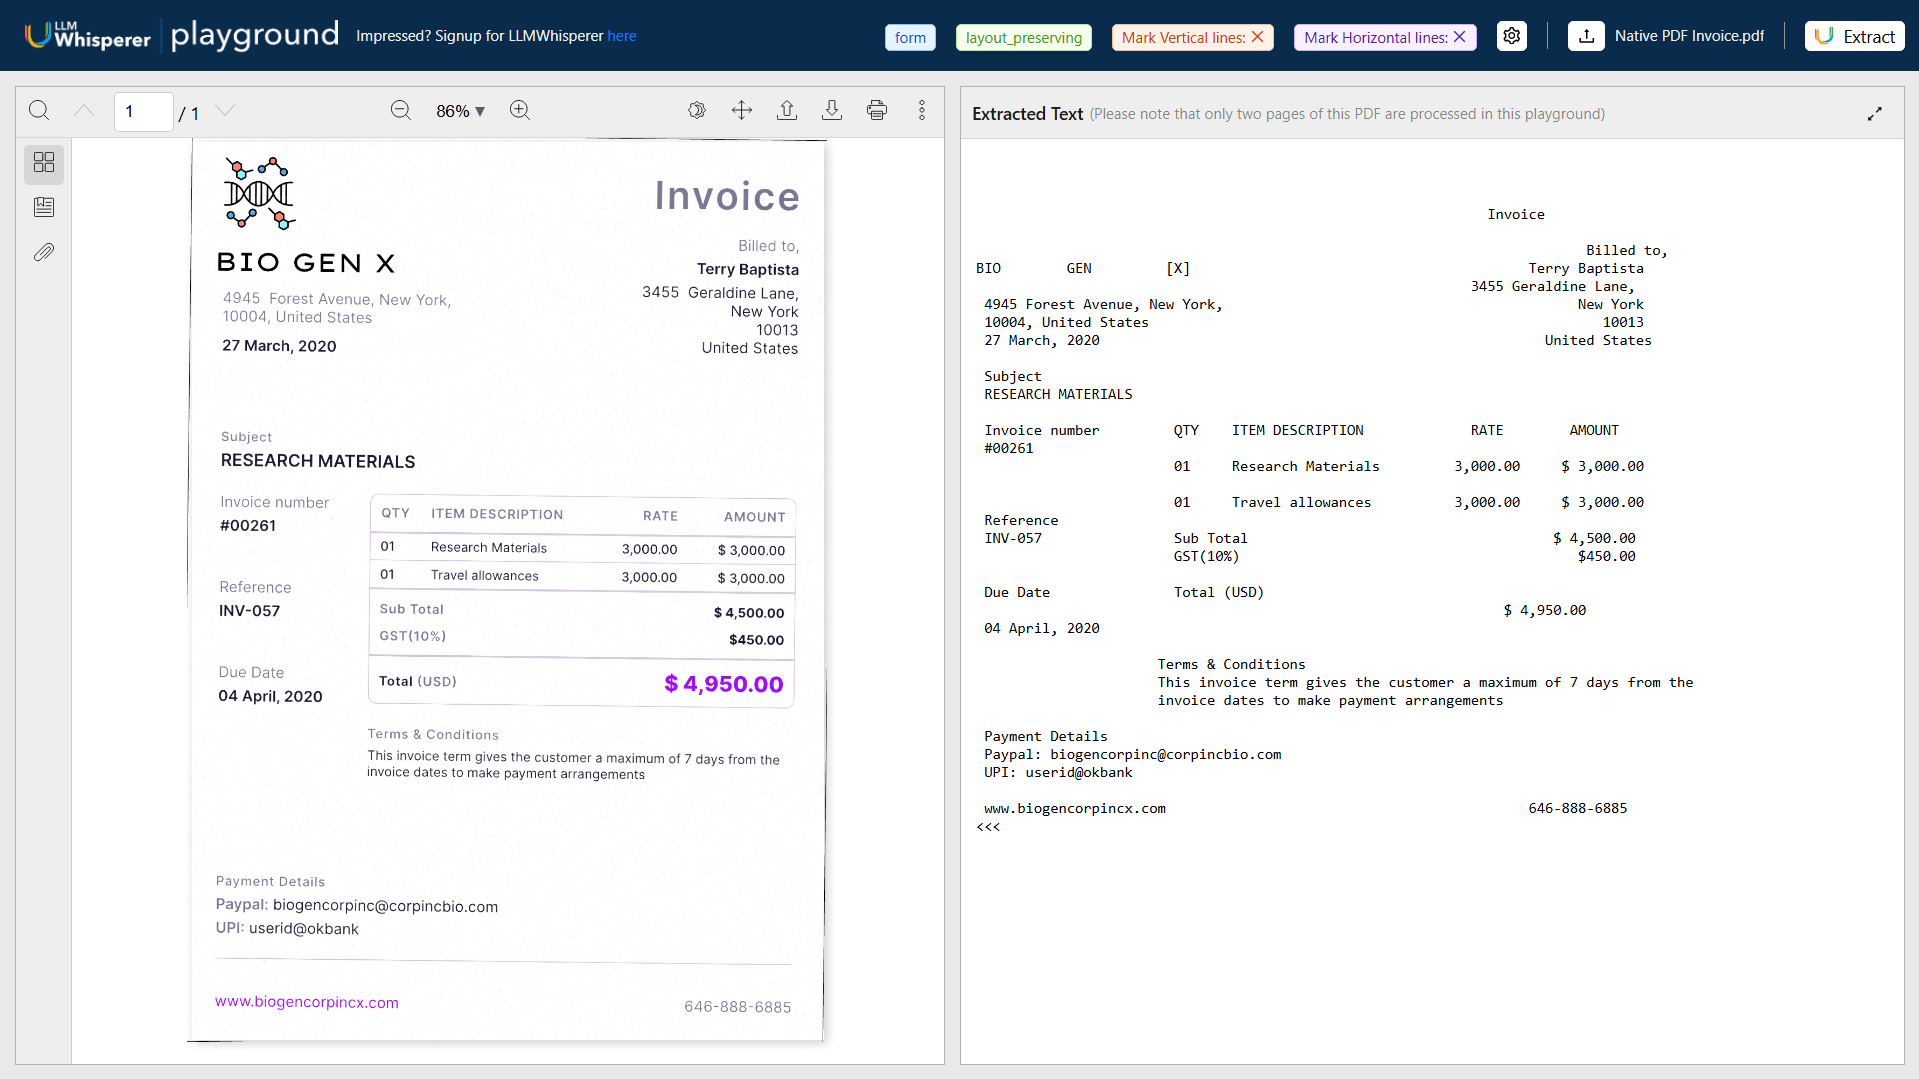
Task: Open more viewer options three-dot menu
Action: [921, 110]
